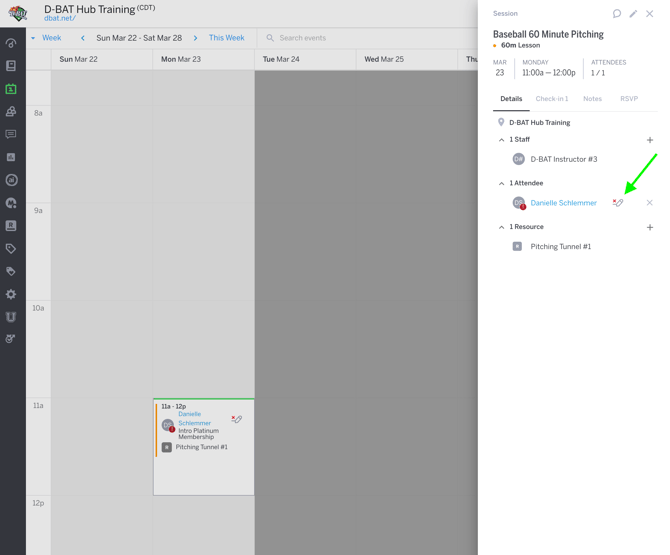Click Pitching Tunnel #1 text in panel
This screenshot has width=670, height=555.
click(561, 247)
